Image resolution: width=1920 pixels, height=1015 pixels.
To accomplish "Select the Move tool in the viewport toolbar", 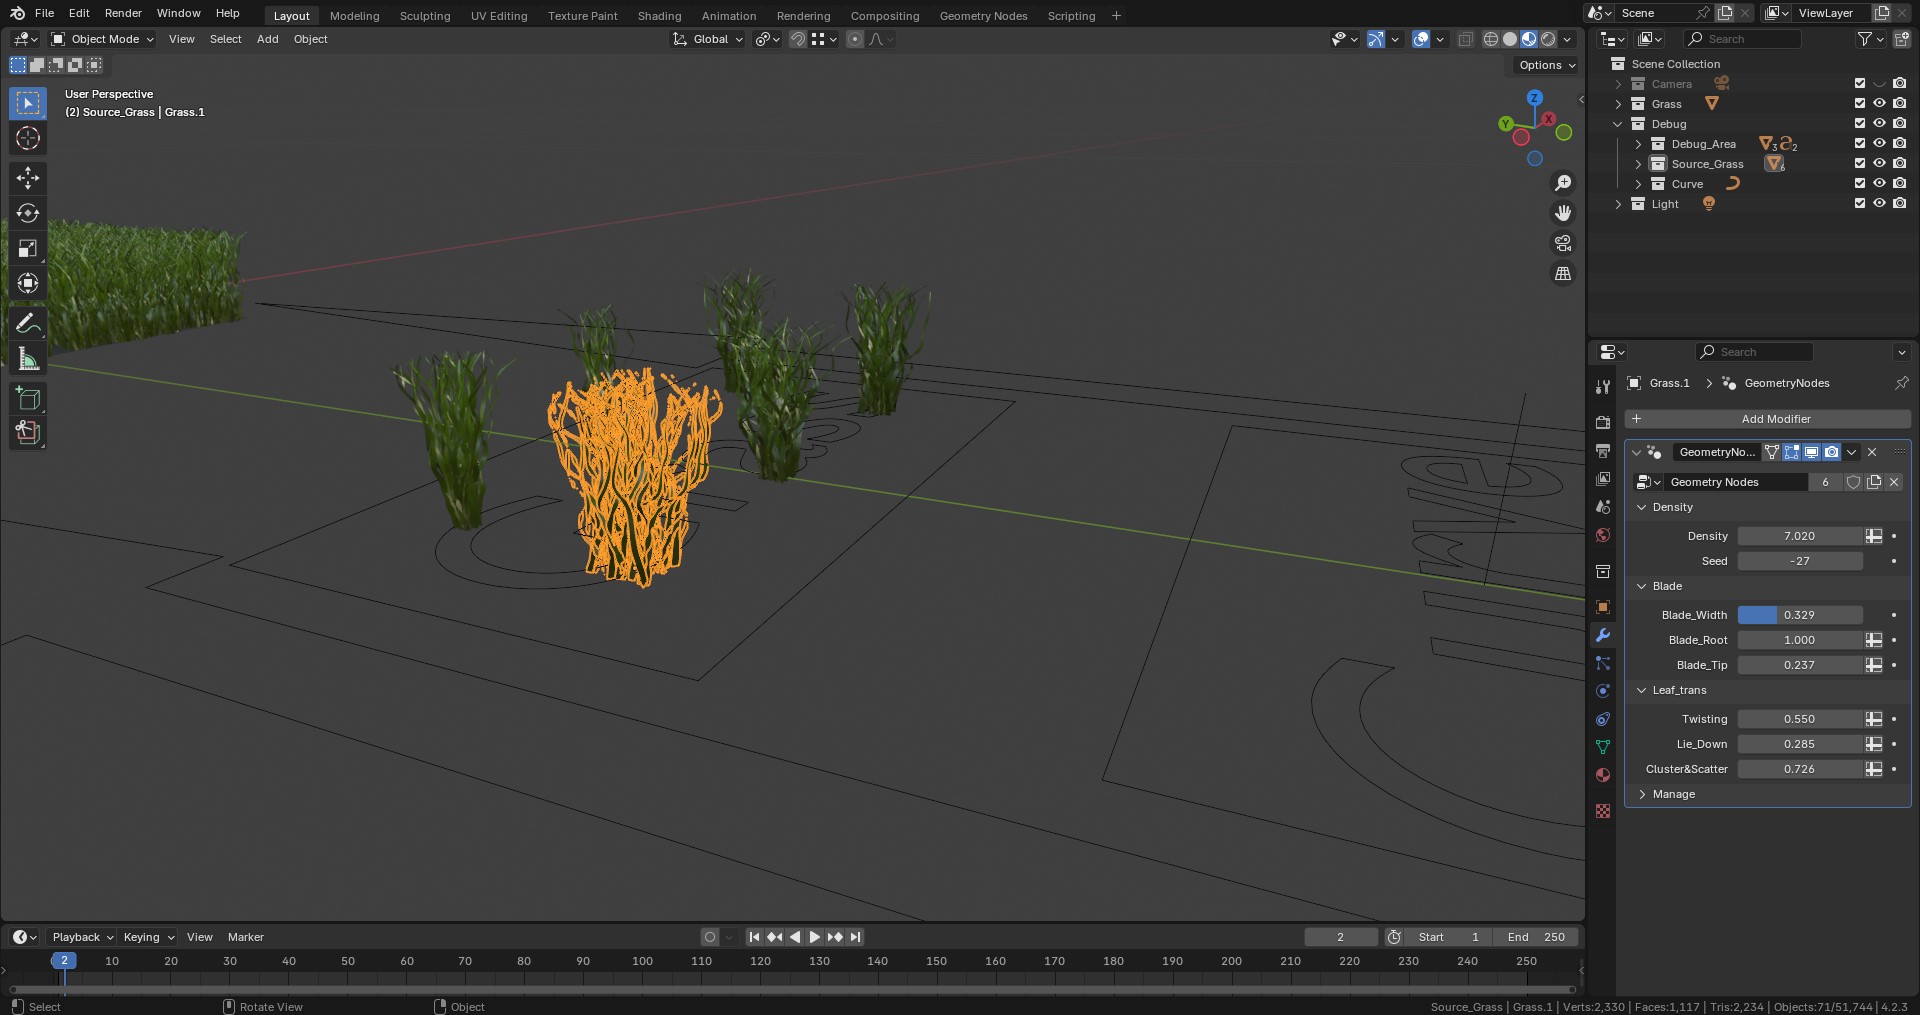I will 27,177.
